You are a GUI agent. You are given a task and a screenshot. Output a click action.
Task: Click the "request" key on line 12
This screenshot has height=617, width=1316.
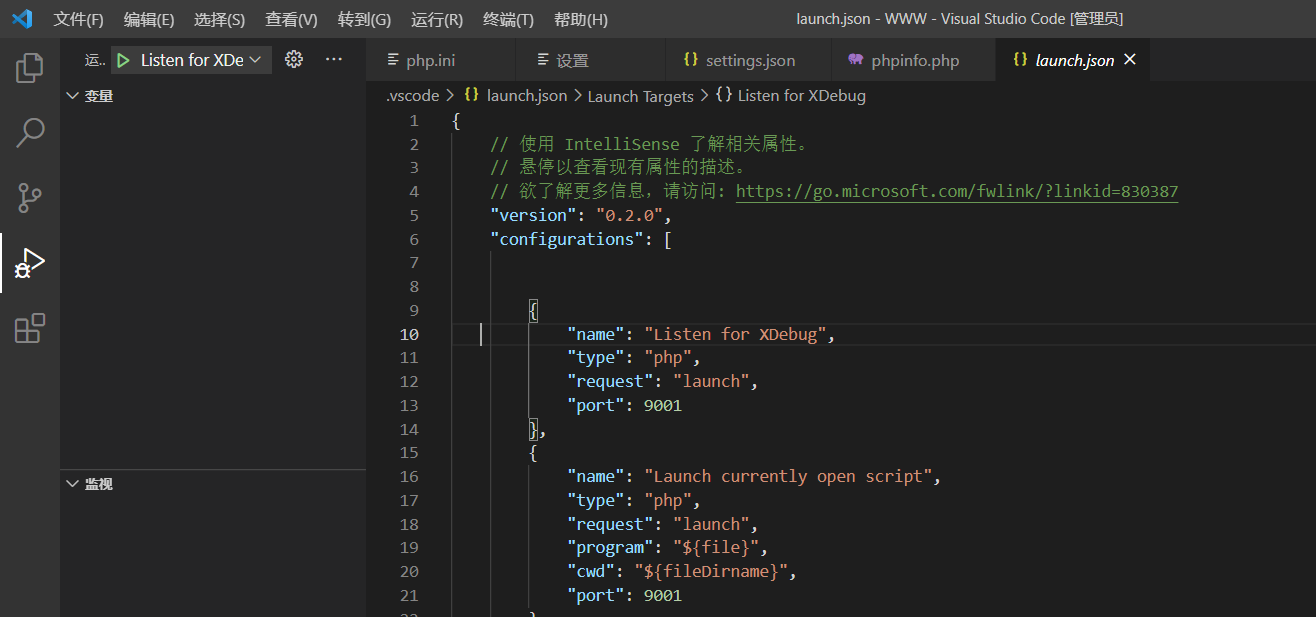click(x=610, y=381)
